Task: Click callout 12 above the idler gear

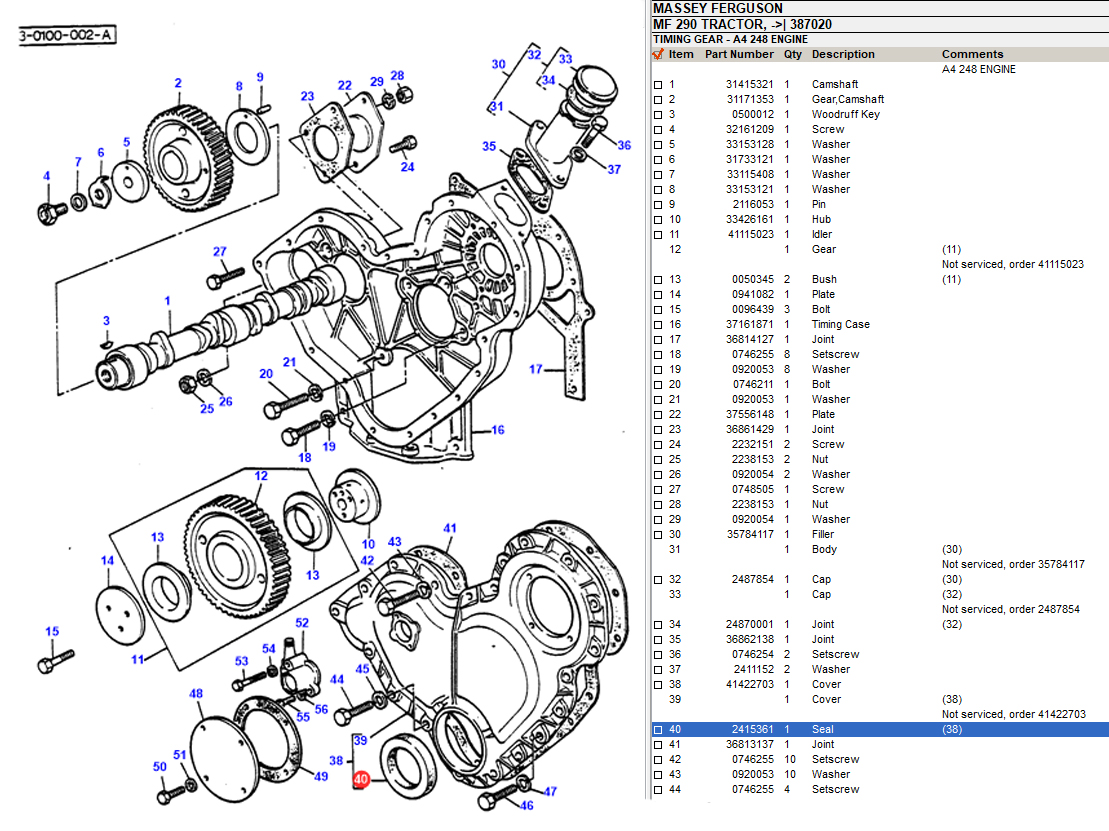Action: pos(261,476)
